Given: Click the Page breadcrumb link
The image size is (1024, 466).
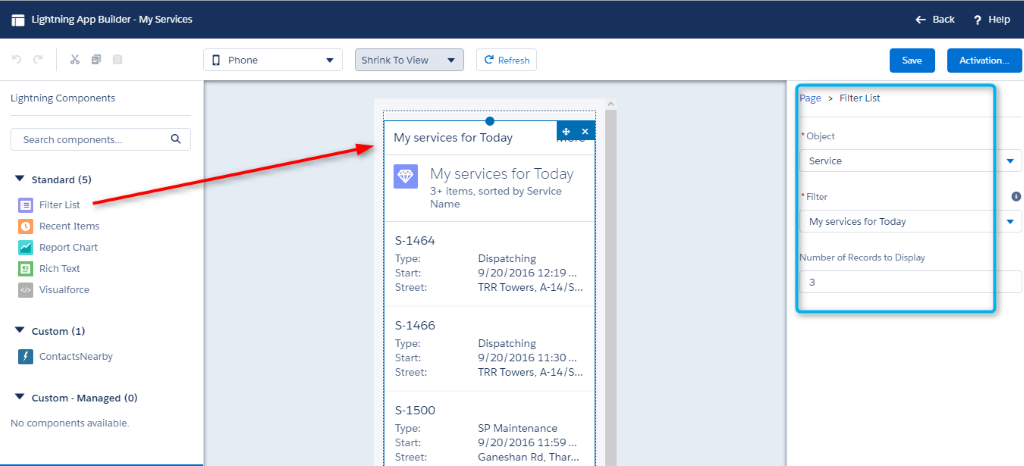Looking at the screenshot, I should tap(810, 98).
